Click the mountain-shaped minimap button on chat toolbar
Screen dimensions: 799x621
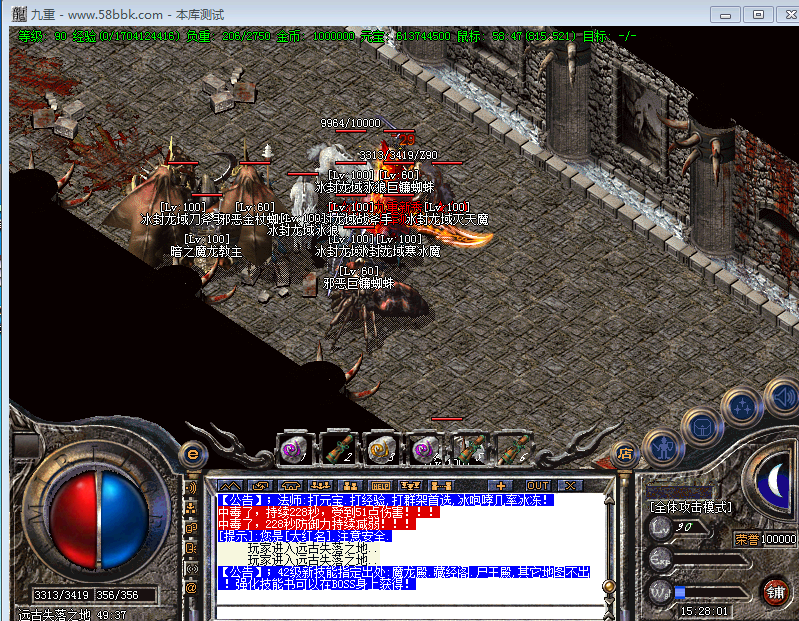point(230,485)
